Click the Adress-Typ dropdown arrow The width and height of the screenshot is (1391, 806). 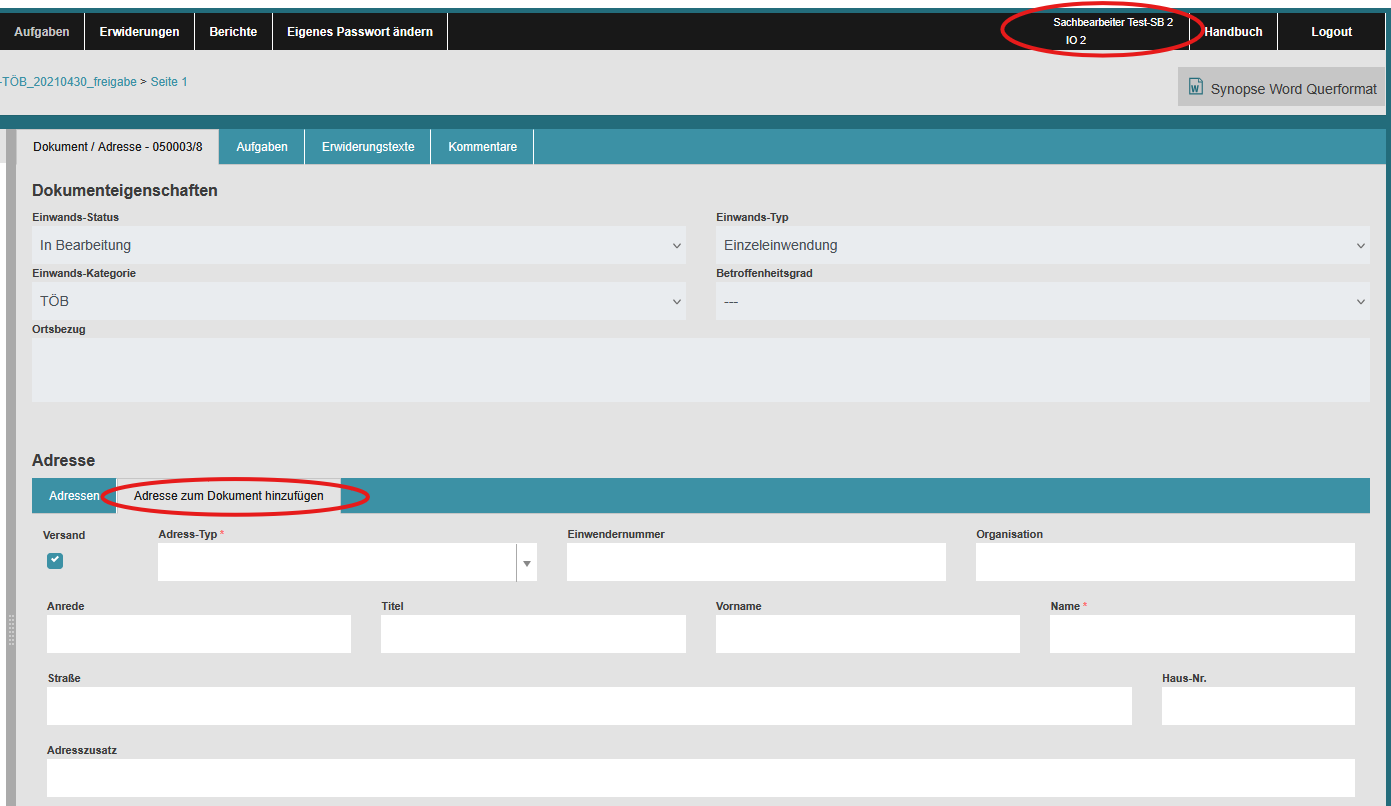[526, 563]
